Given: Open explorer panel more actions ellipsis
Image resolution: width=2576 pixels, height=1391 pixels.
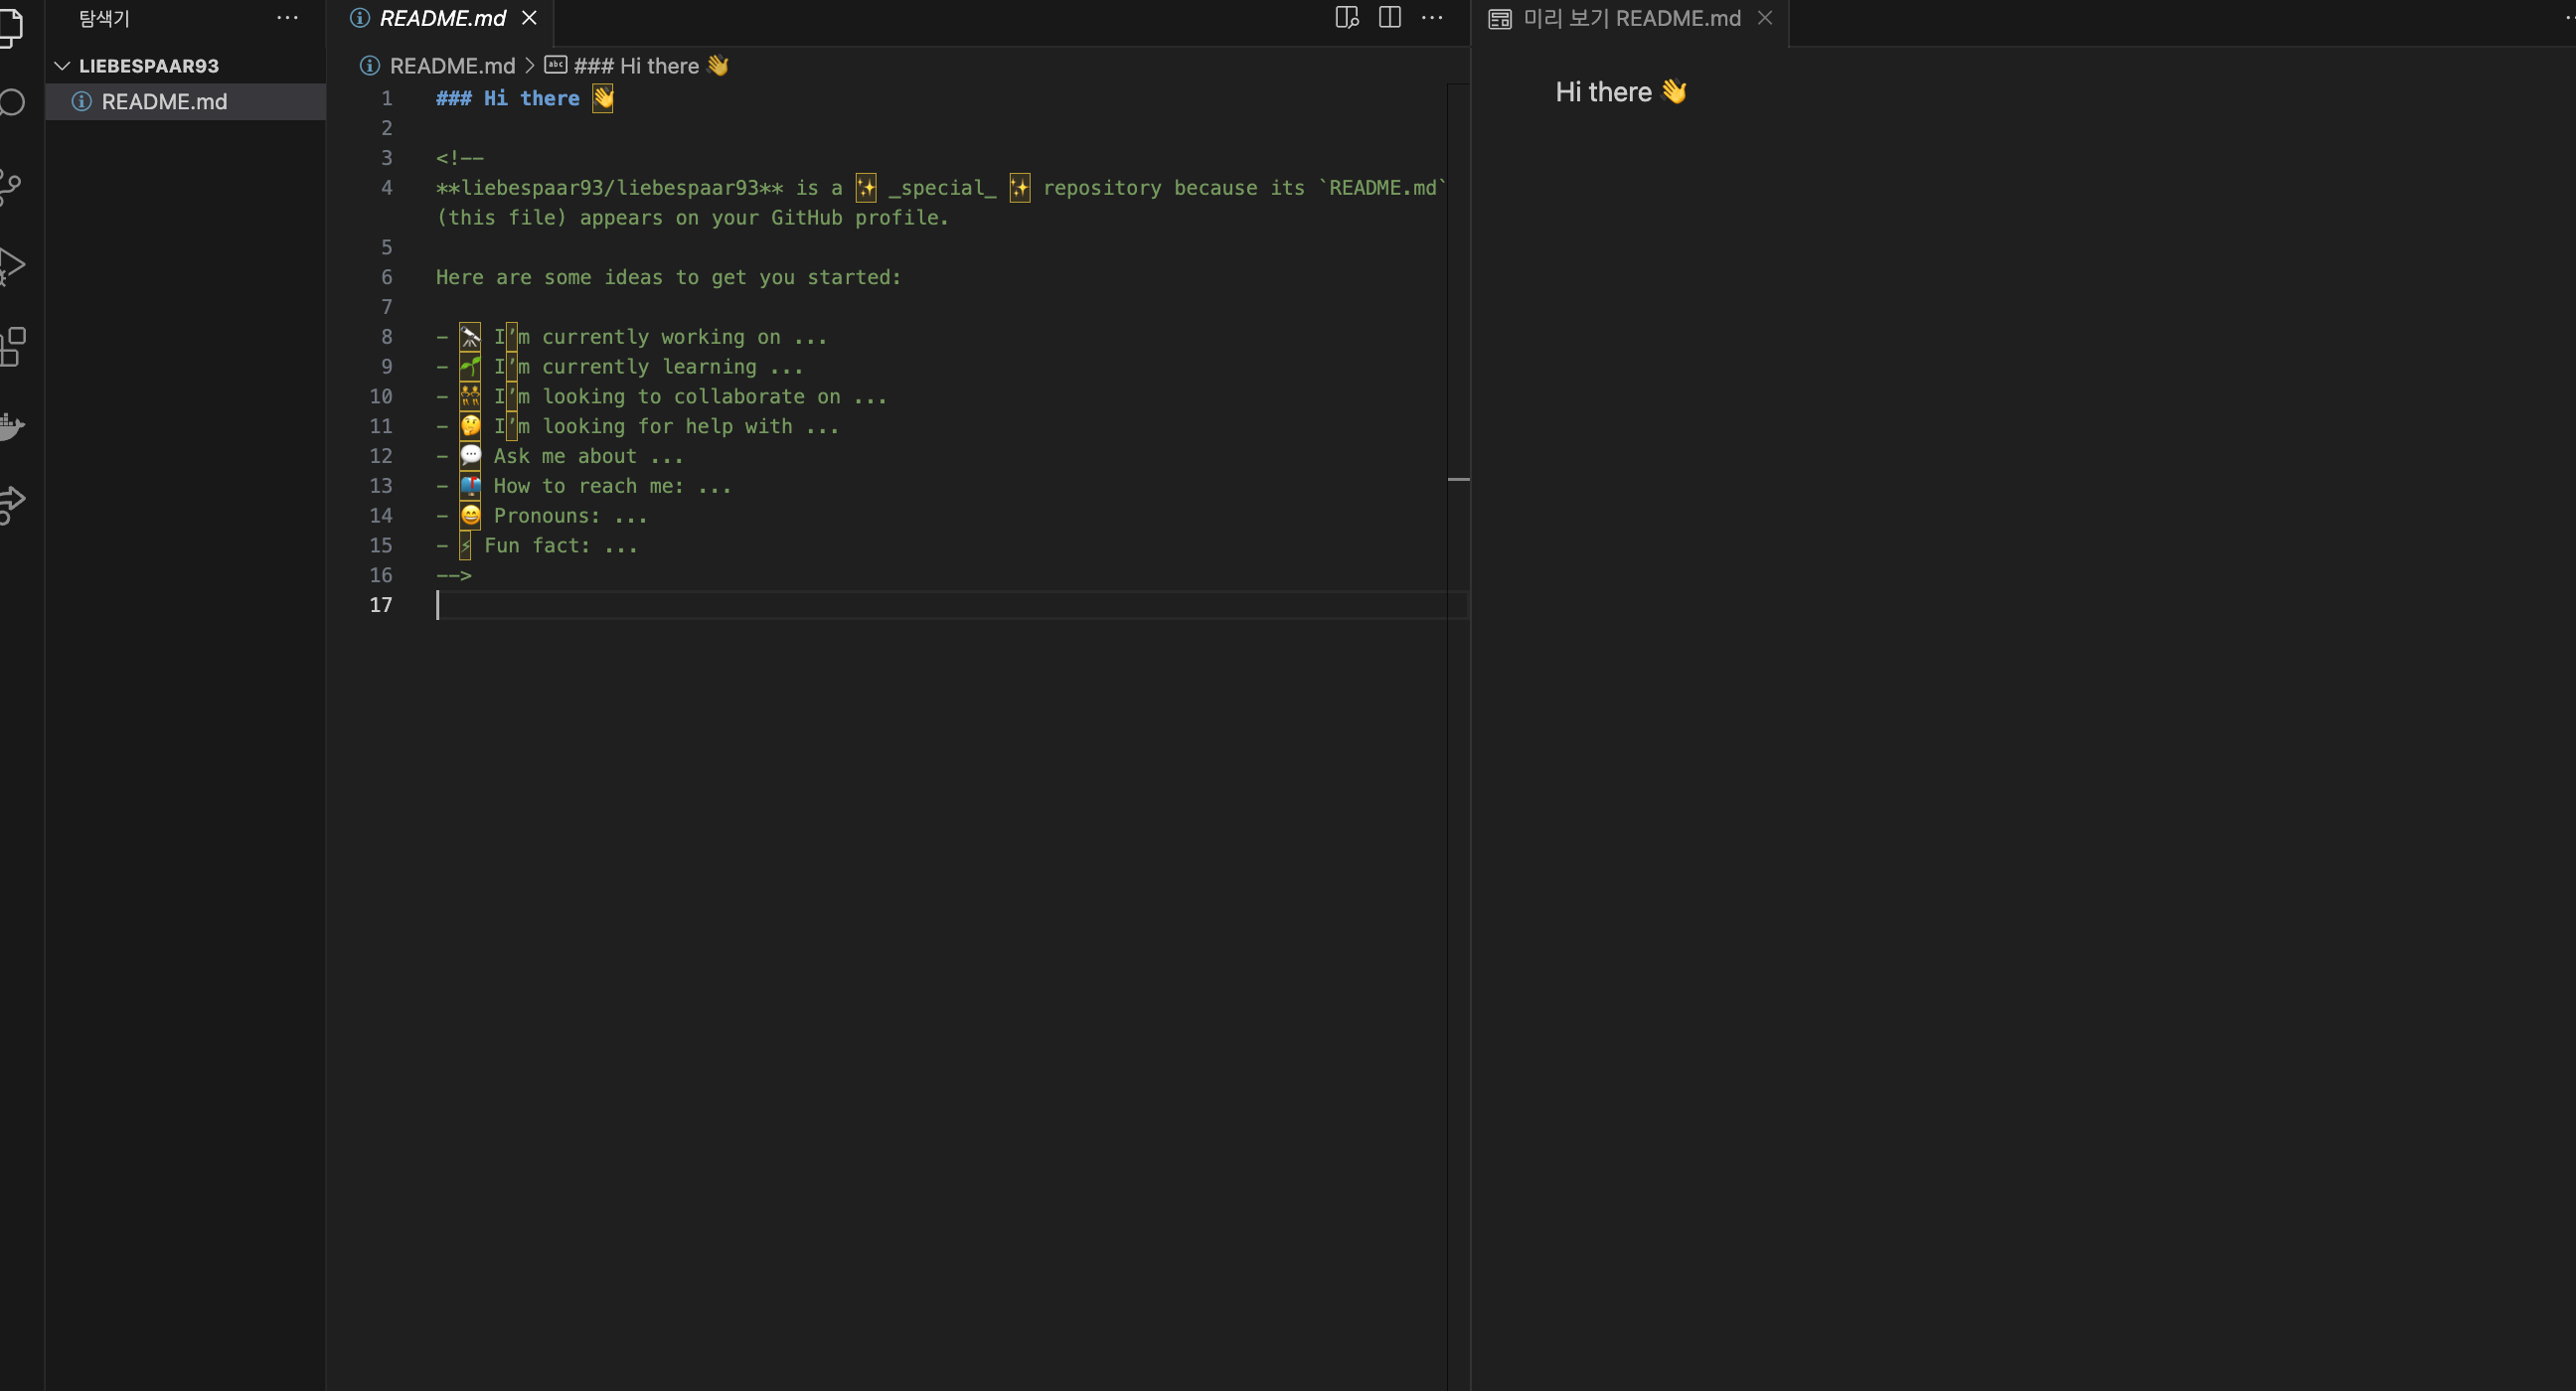Looking at the screenshot, I should coord(287,18).
